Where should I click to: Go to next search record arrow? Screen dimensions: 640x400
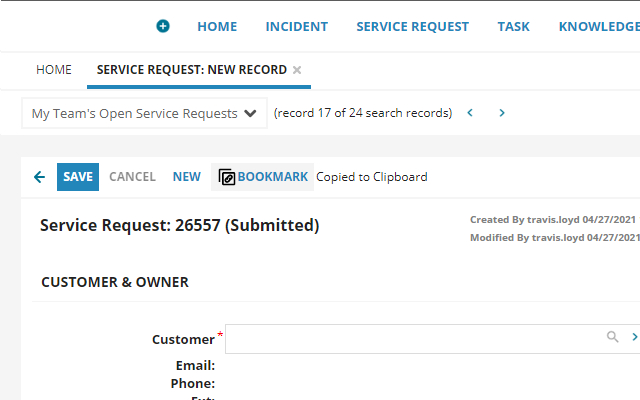[502, 113]
